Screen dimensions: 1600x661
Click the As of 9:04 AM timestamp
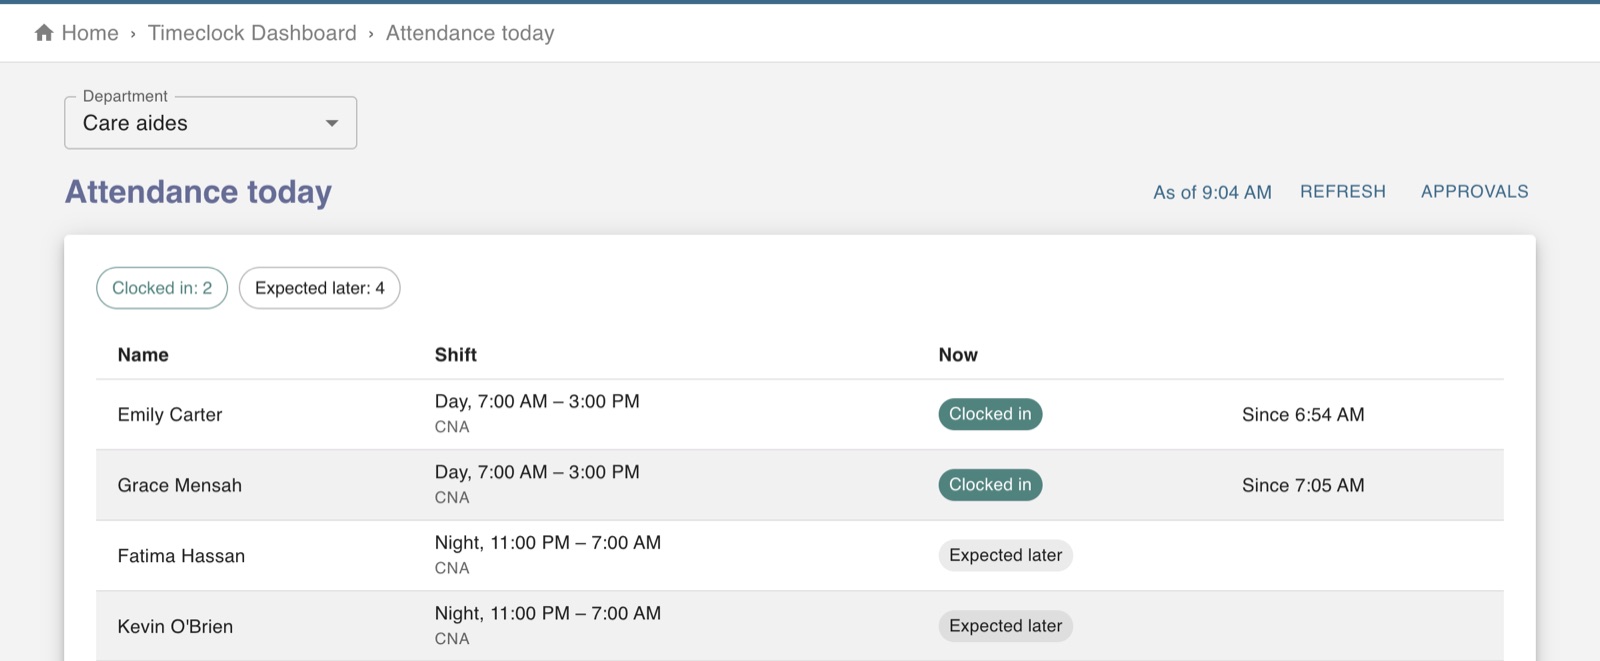tap(1212, 192)
